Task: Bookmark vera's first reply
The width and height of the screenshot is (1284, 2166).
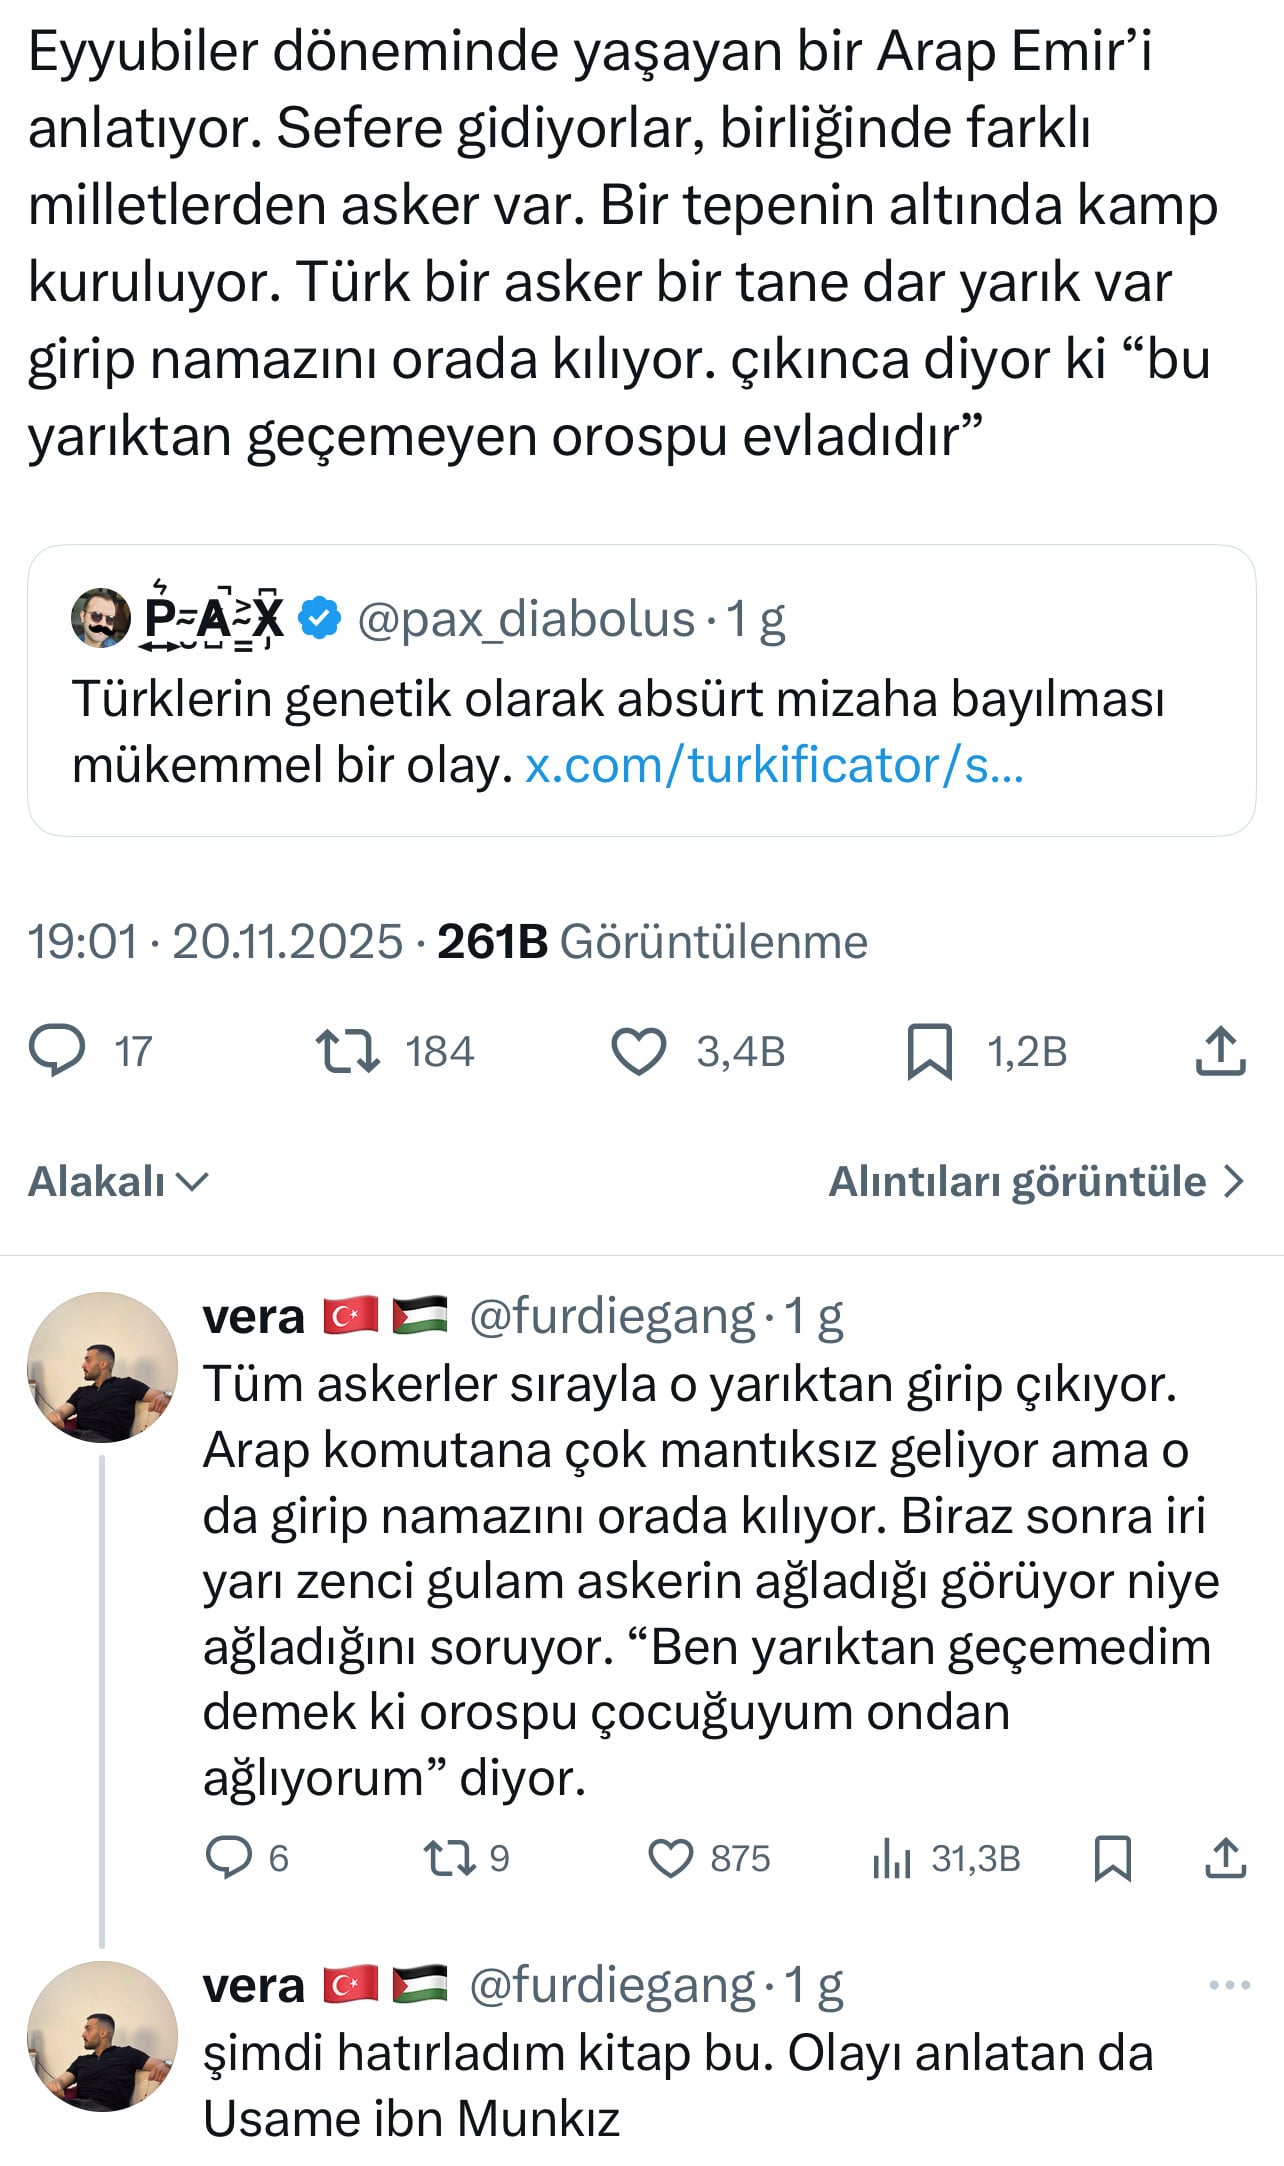Action: 1112,1858
